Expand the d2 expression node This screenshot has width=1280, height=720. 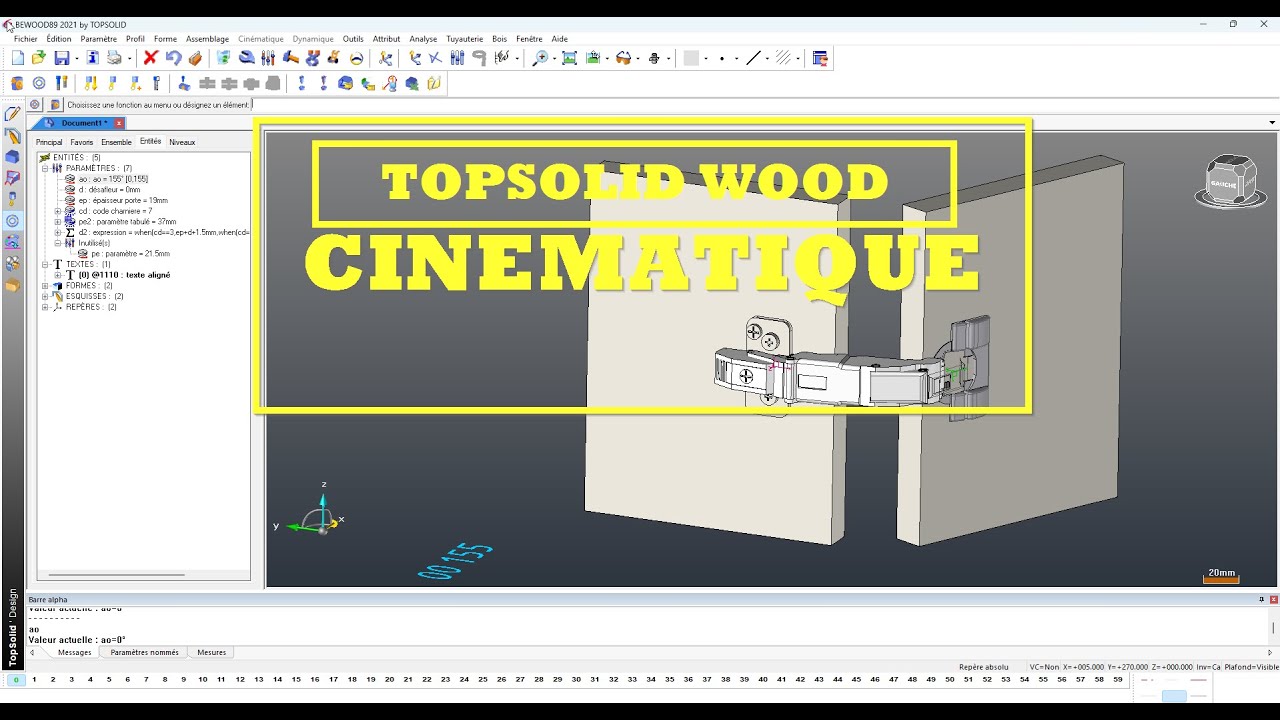tap(59, 232)
